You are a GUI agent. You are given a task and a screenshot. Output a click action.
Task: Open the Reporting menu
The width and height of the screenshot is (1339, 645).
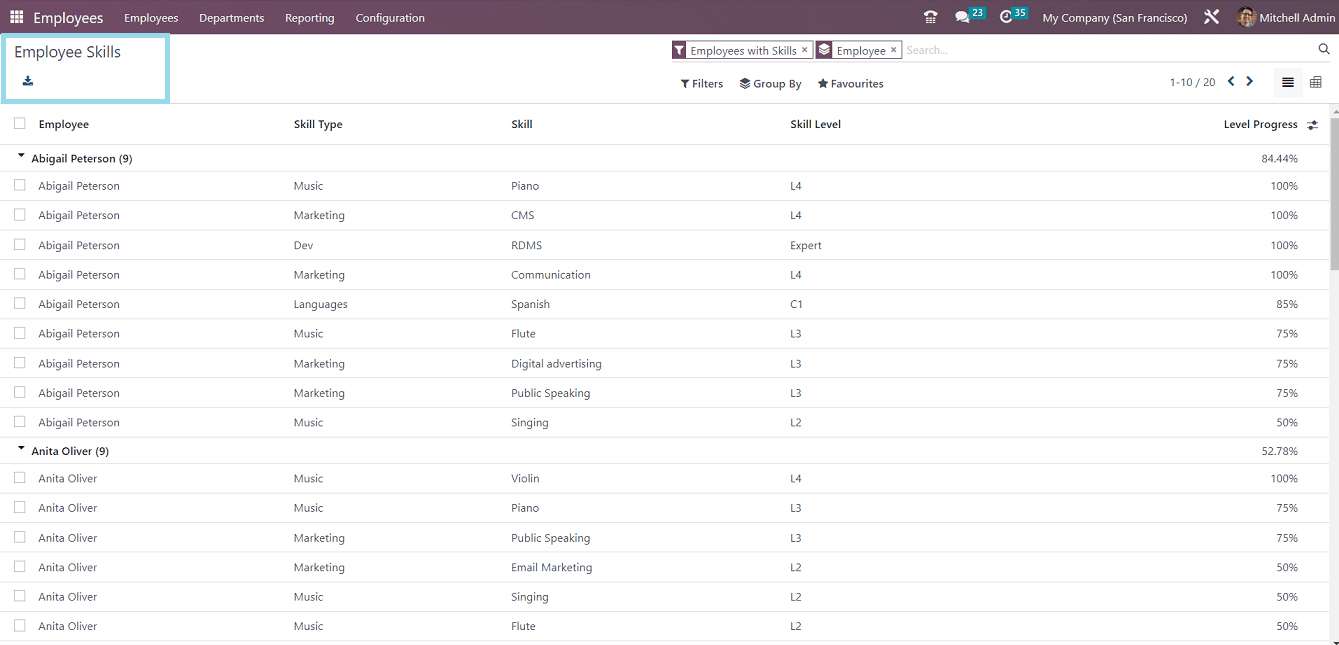pos(310,18)
